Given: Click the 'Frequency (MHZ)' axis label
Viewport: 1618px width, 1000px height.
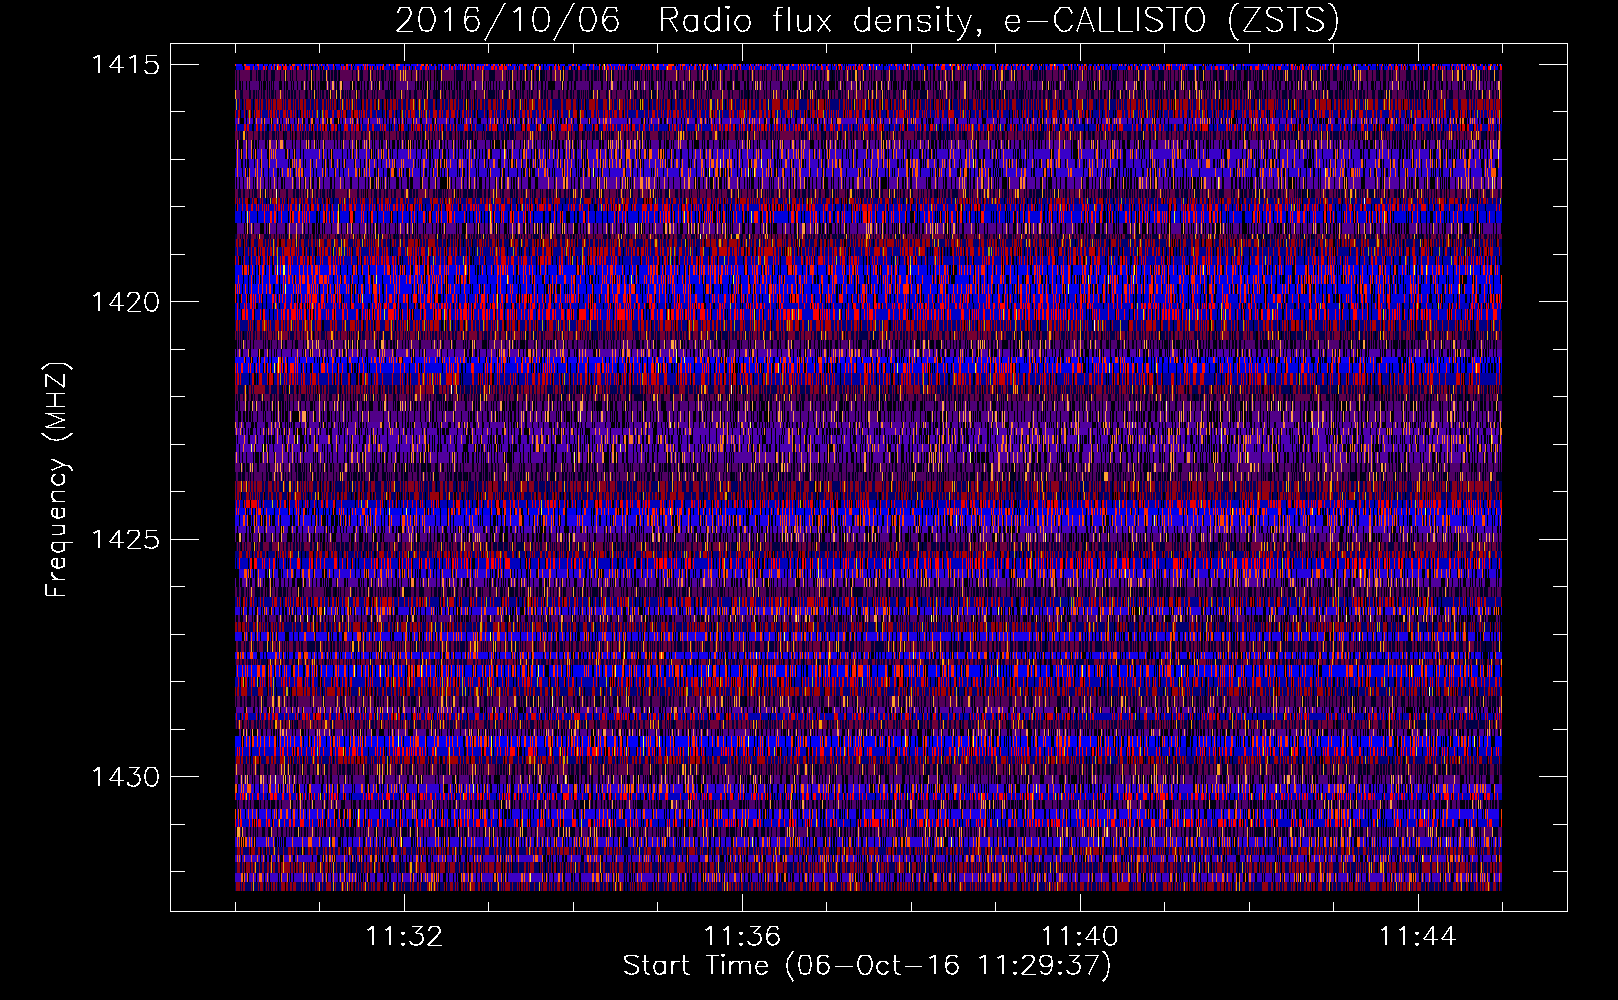Looking at the screenshot, I should point(58,480).
